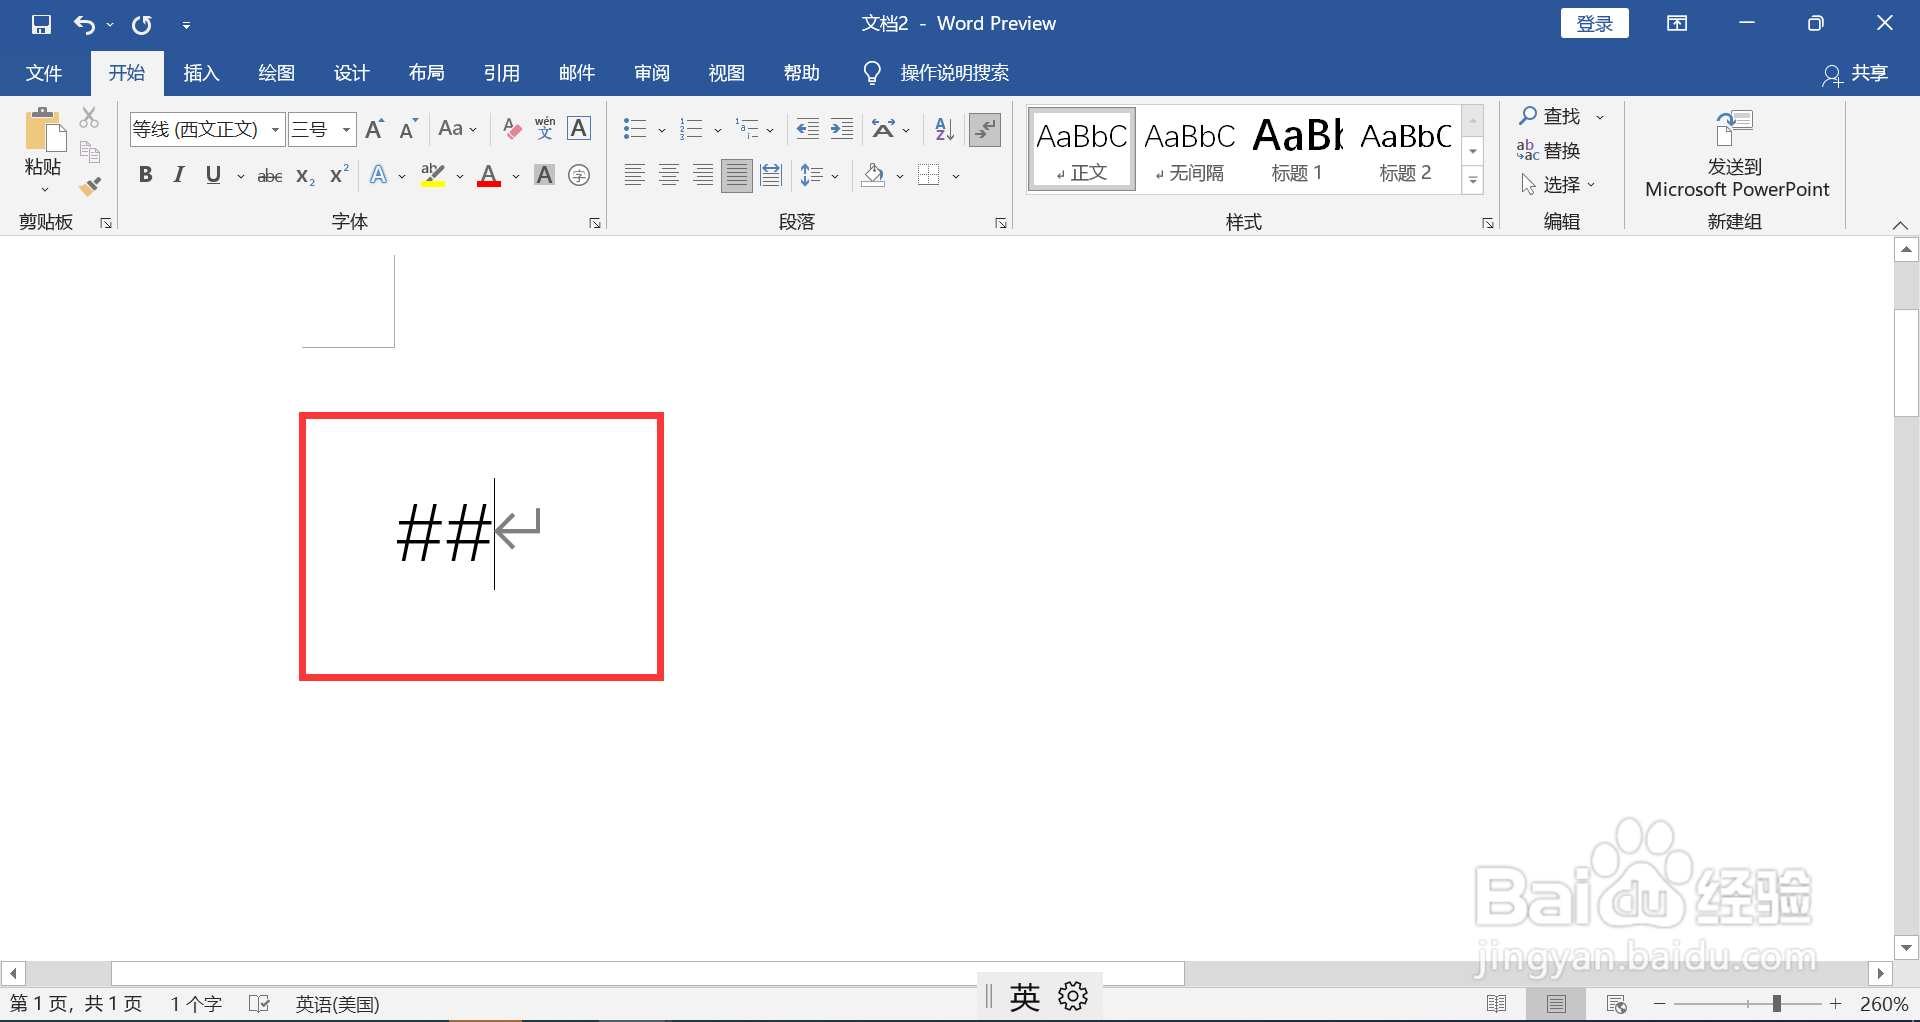The width and height of the screenshot is (1920, 1022).
Task: Click the 260% zoom level
Action: [x=1884, y=1003]
